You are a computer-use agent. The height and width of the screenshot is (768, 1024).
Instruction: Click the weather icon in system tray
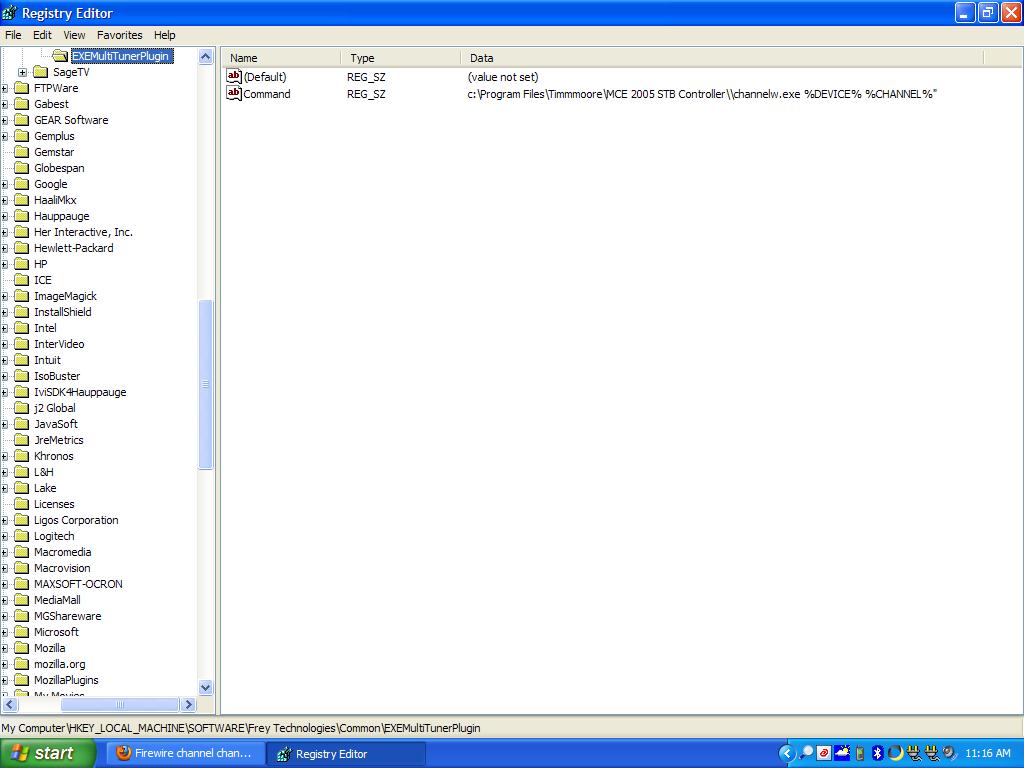pyautogui.click(x=841, y=753)
